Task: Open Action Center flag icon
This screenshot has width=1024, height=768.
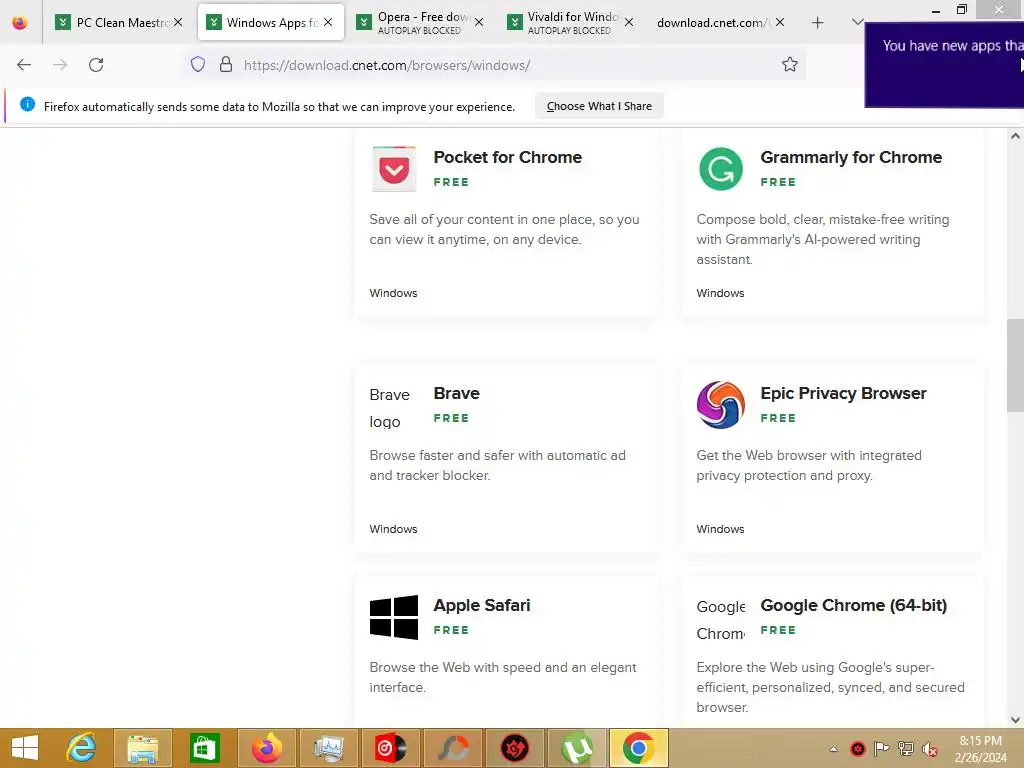Action: pos(882,748)
